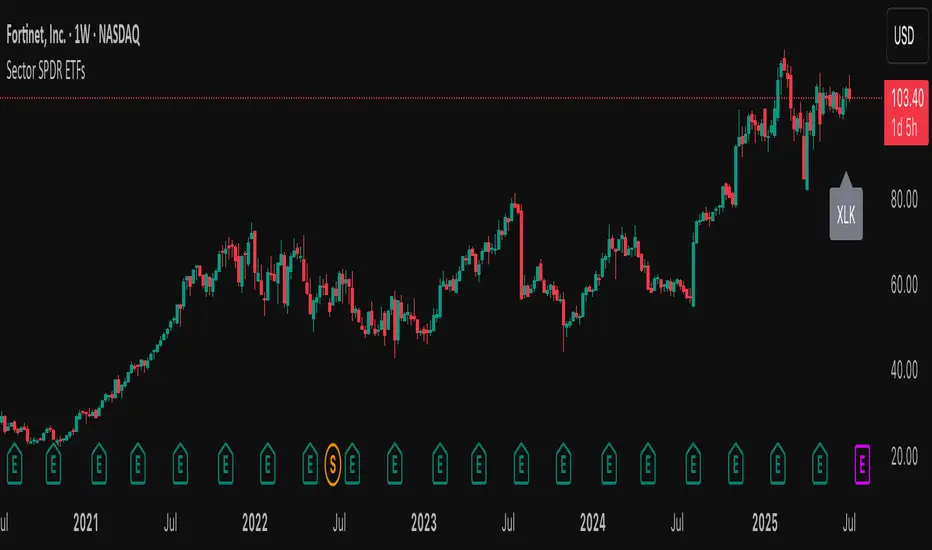Click the 20.00 price axis label

pyautogui.click(x=904, y=456)
